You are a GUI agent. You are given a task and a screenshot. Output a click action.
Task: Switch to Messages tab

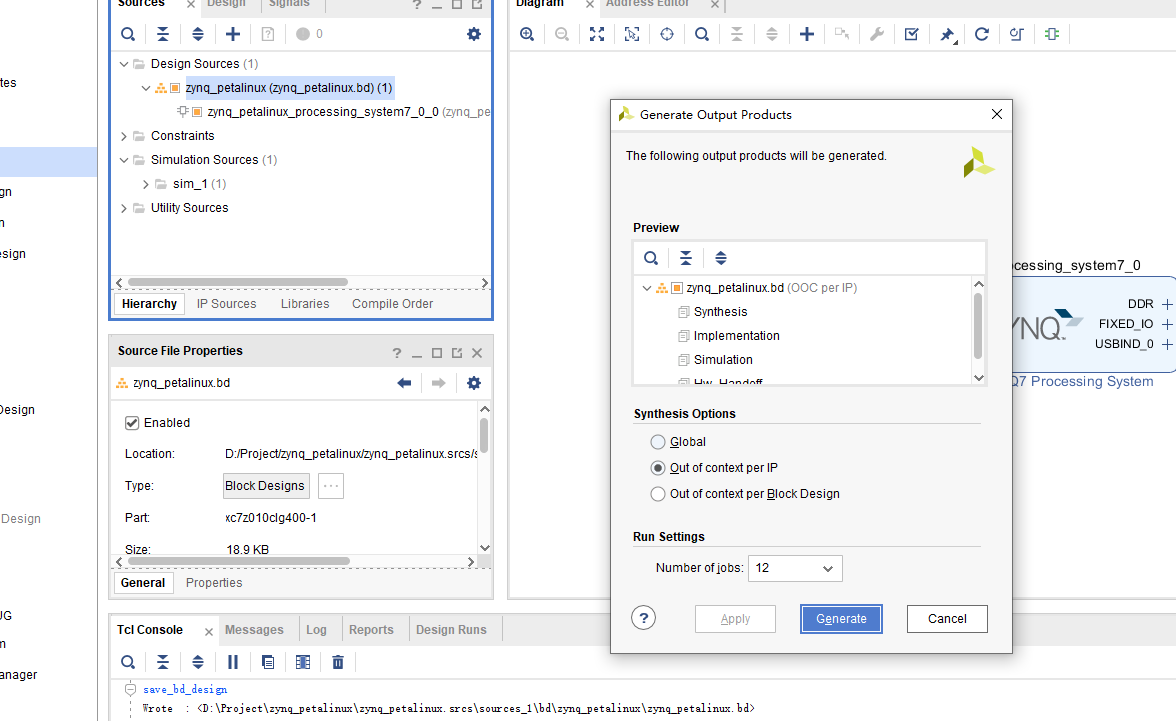[254, 629]
